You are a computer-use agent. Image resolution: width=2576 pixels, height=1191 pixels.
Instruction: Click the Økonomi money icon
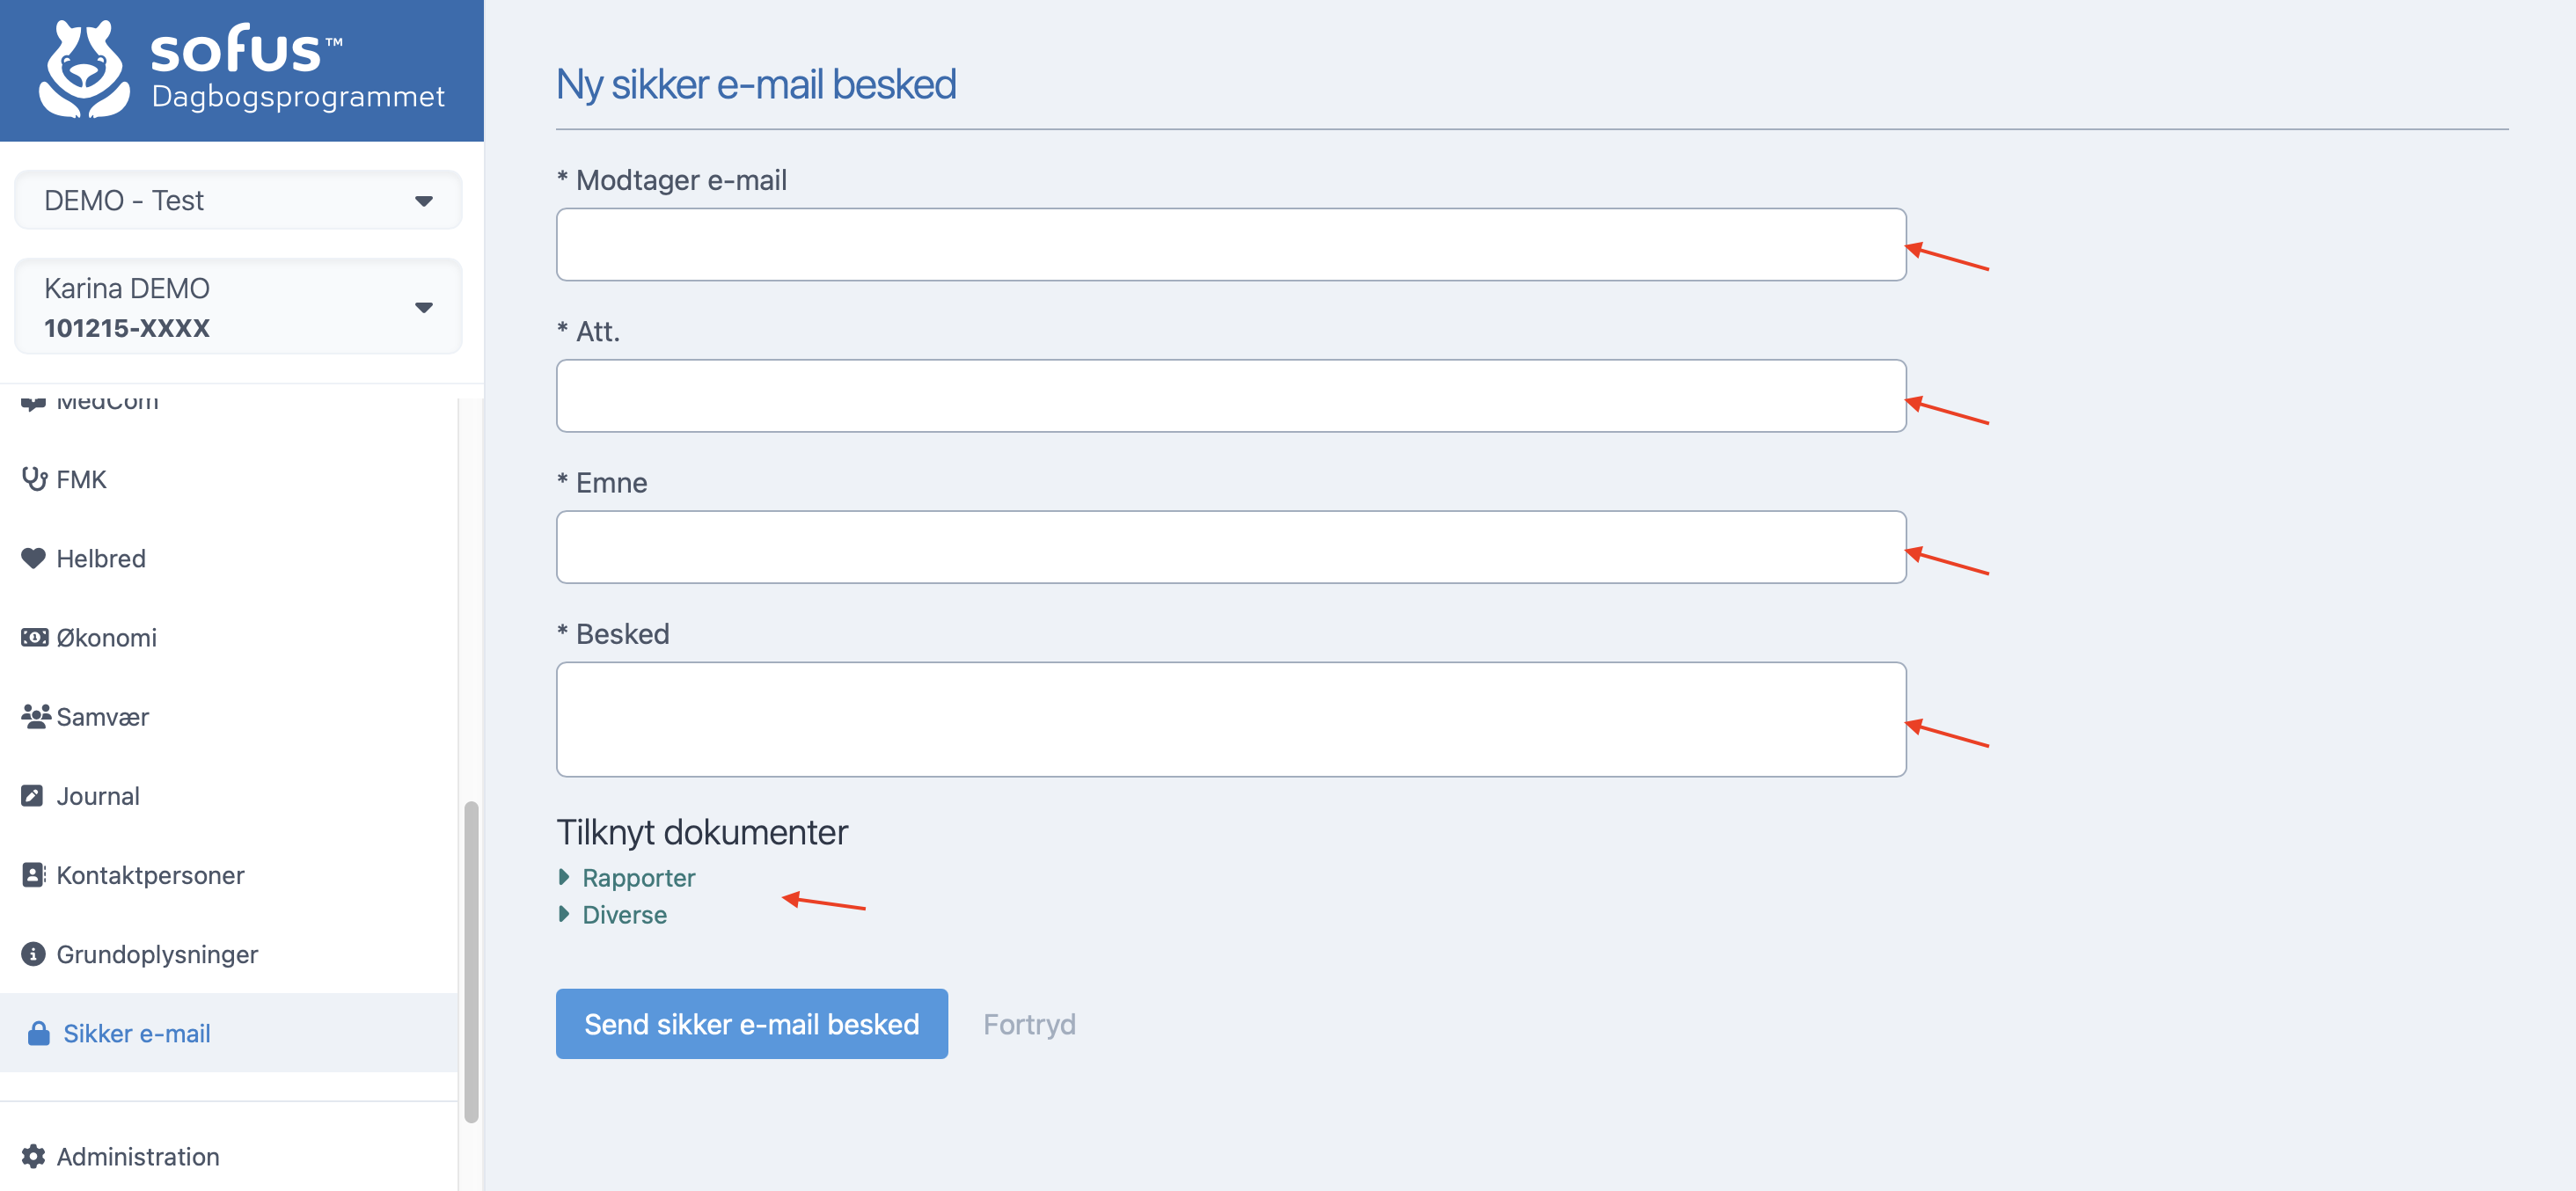[34, 637]
